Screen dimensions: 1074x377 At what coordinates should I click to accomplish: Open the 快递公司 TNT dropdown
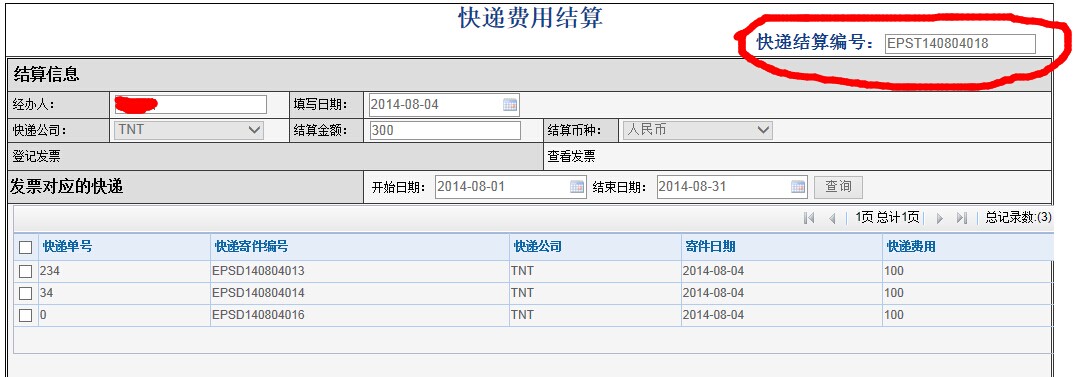point(188,130)
